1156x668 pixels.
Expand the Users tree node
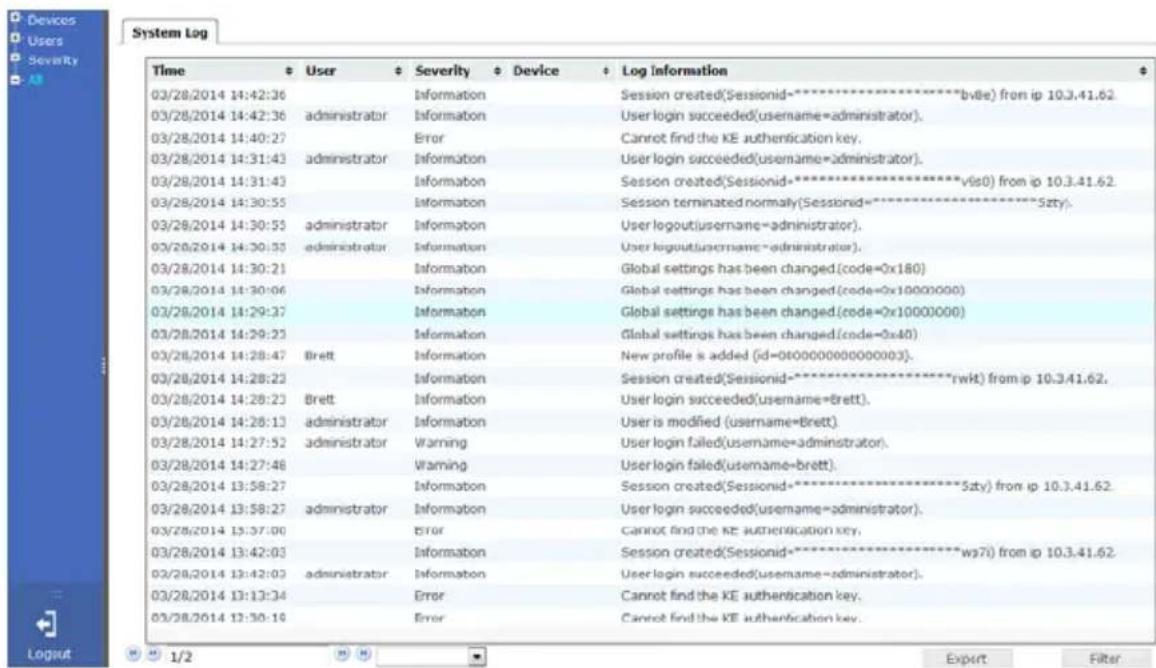(x=15, y=38)
